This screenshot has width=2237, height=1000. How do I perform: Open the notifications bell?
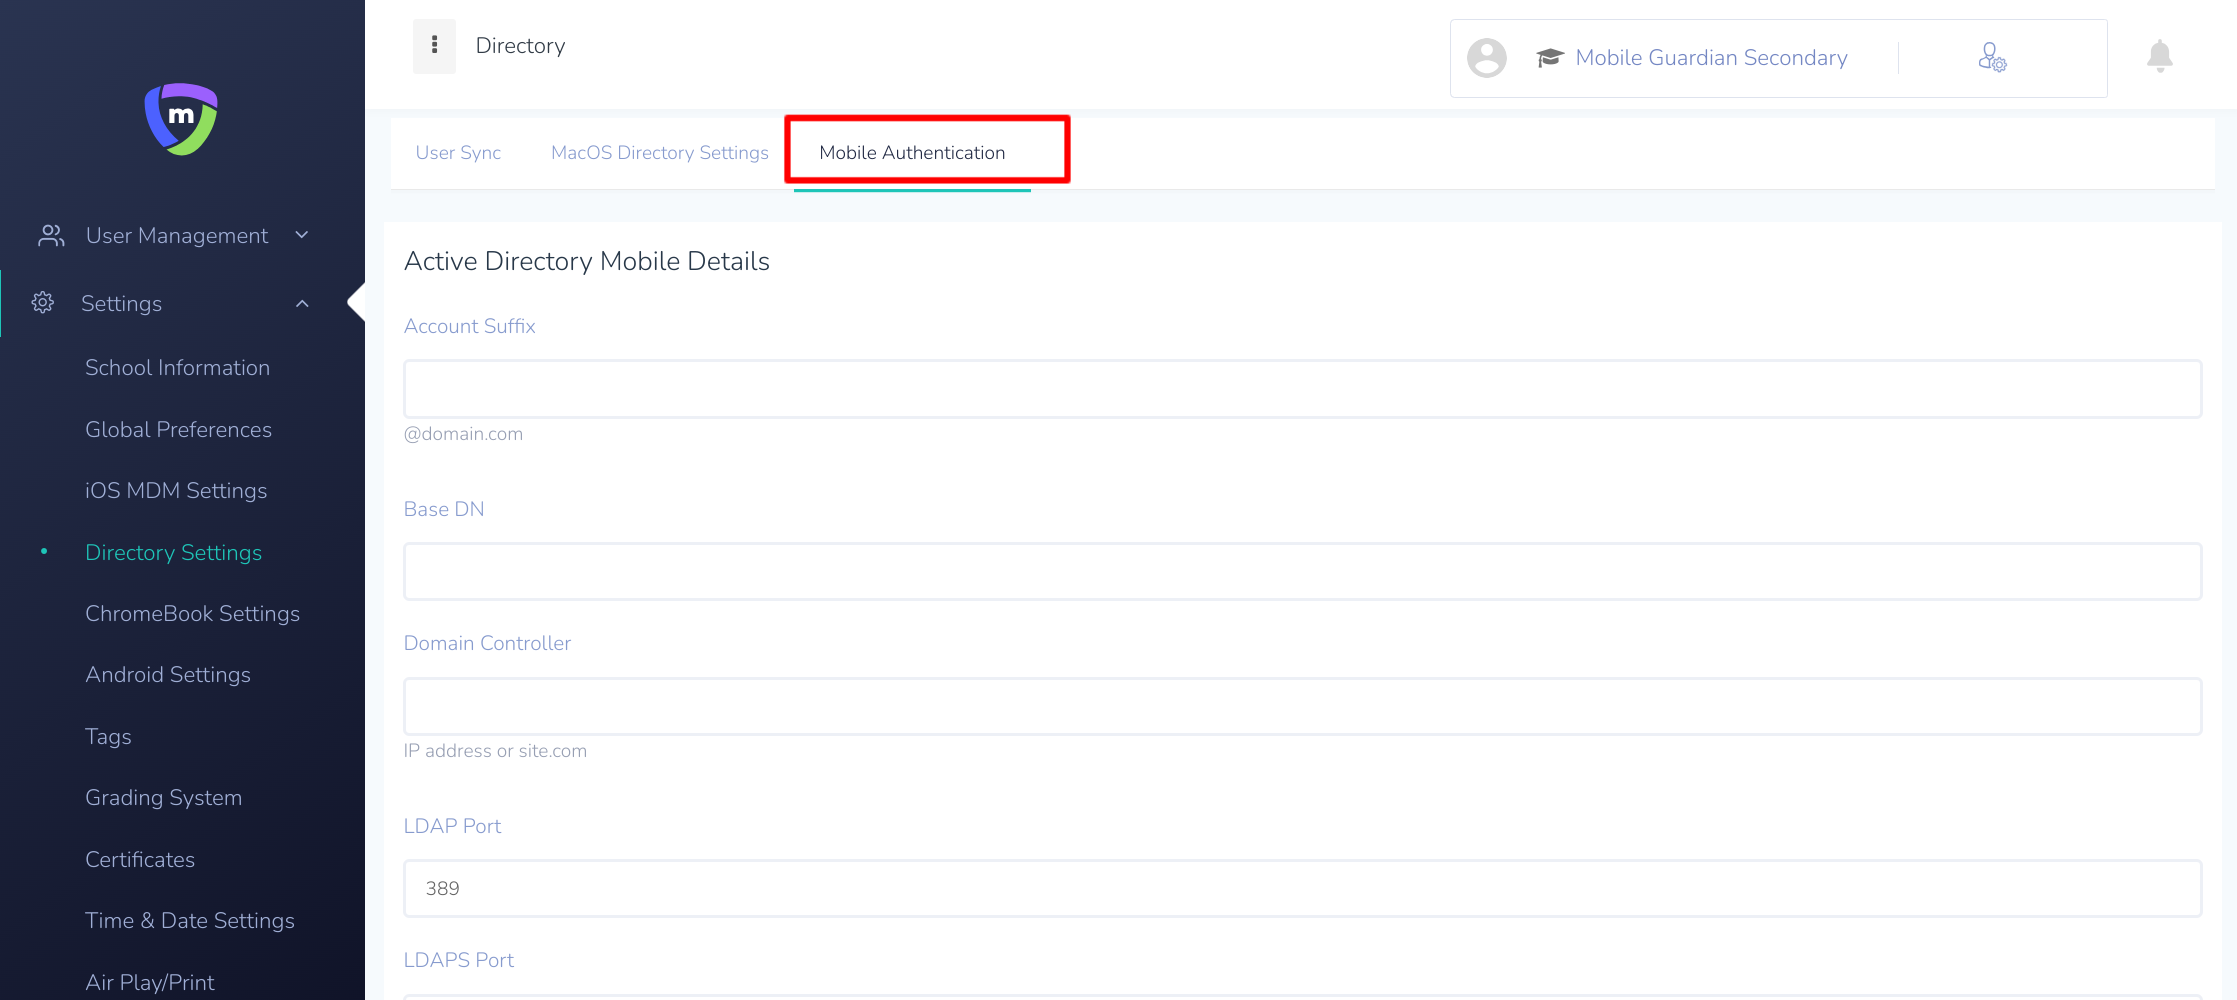tap(2160, 56)
